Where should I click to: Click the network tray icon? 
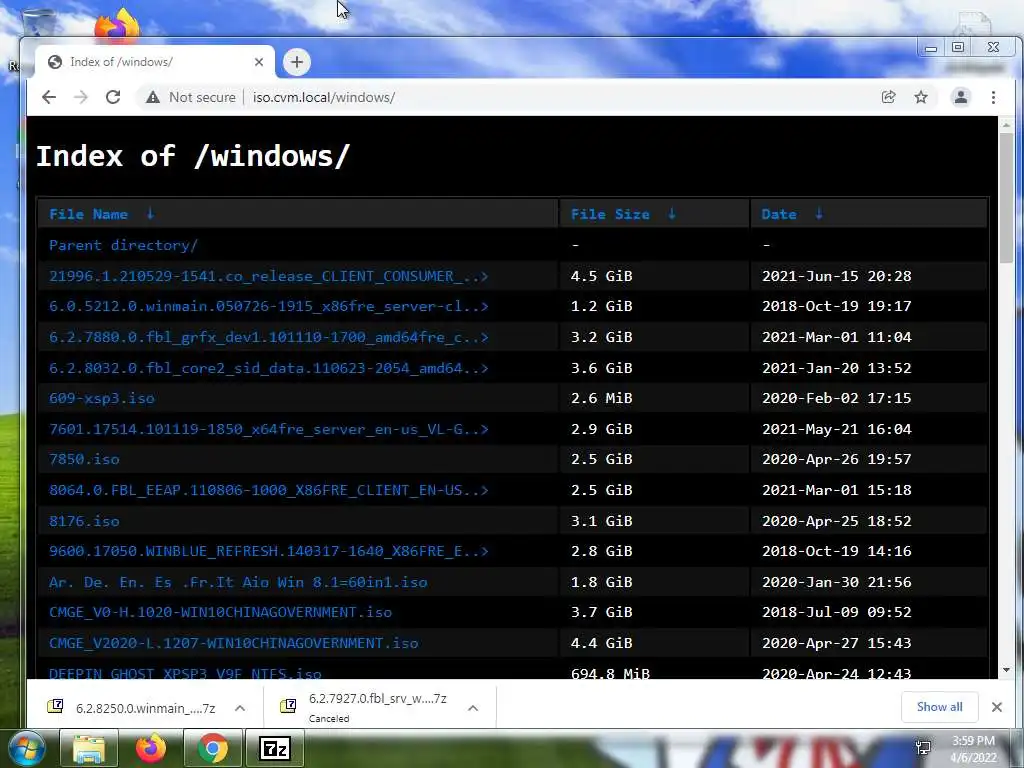[923, 748]
